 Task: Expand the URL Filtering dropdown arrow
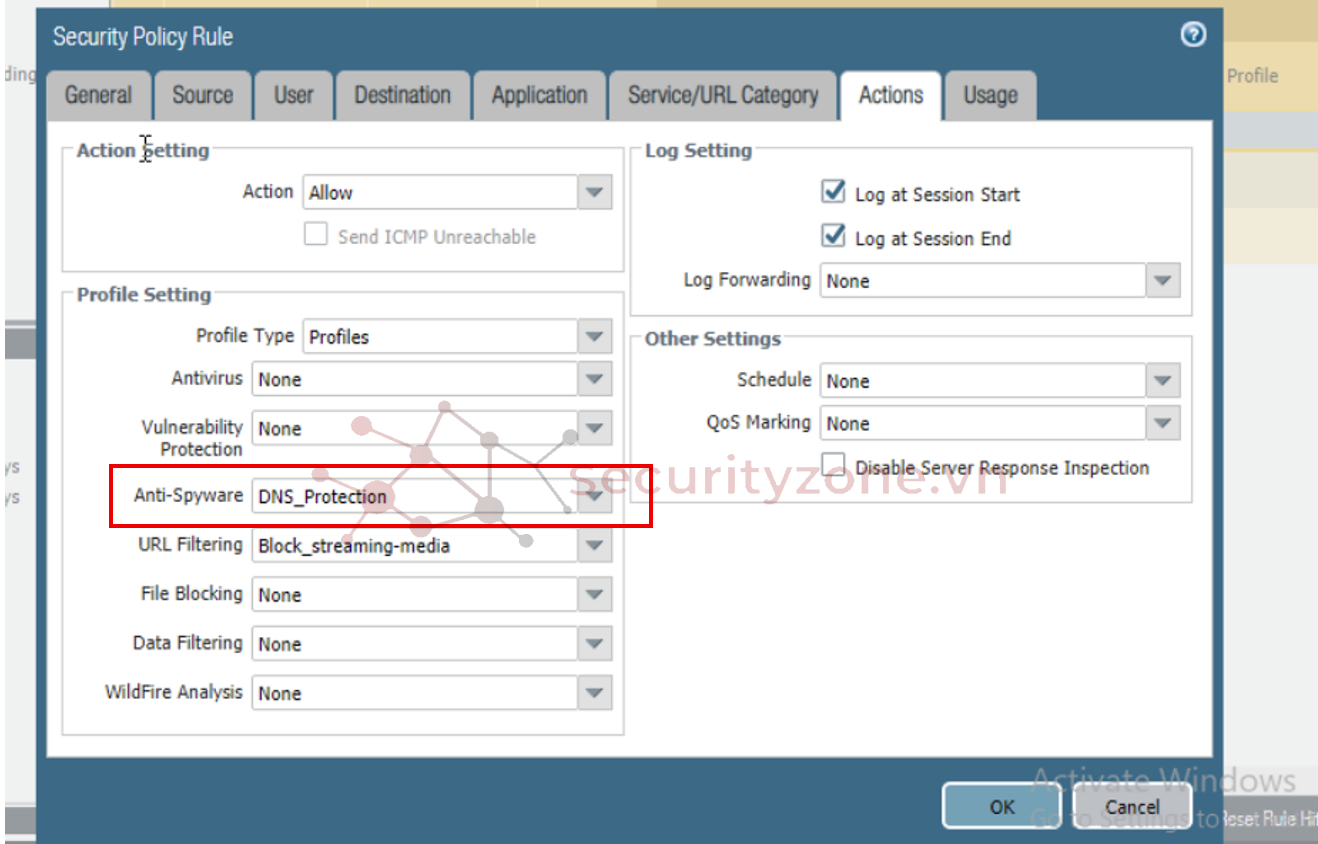595,546
